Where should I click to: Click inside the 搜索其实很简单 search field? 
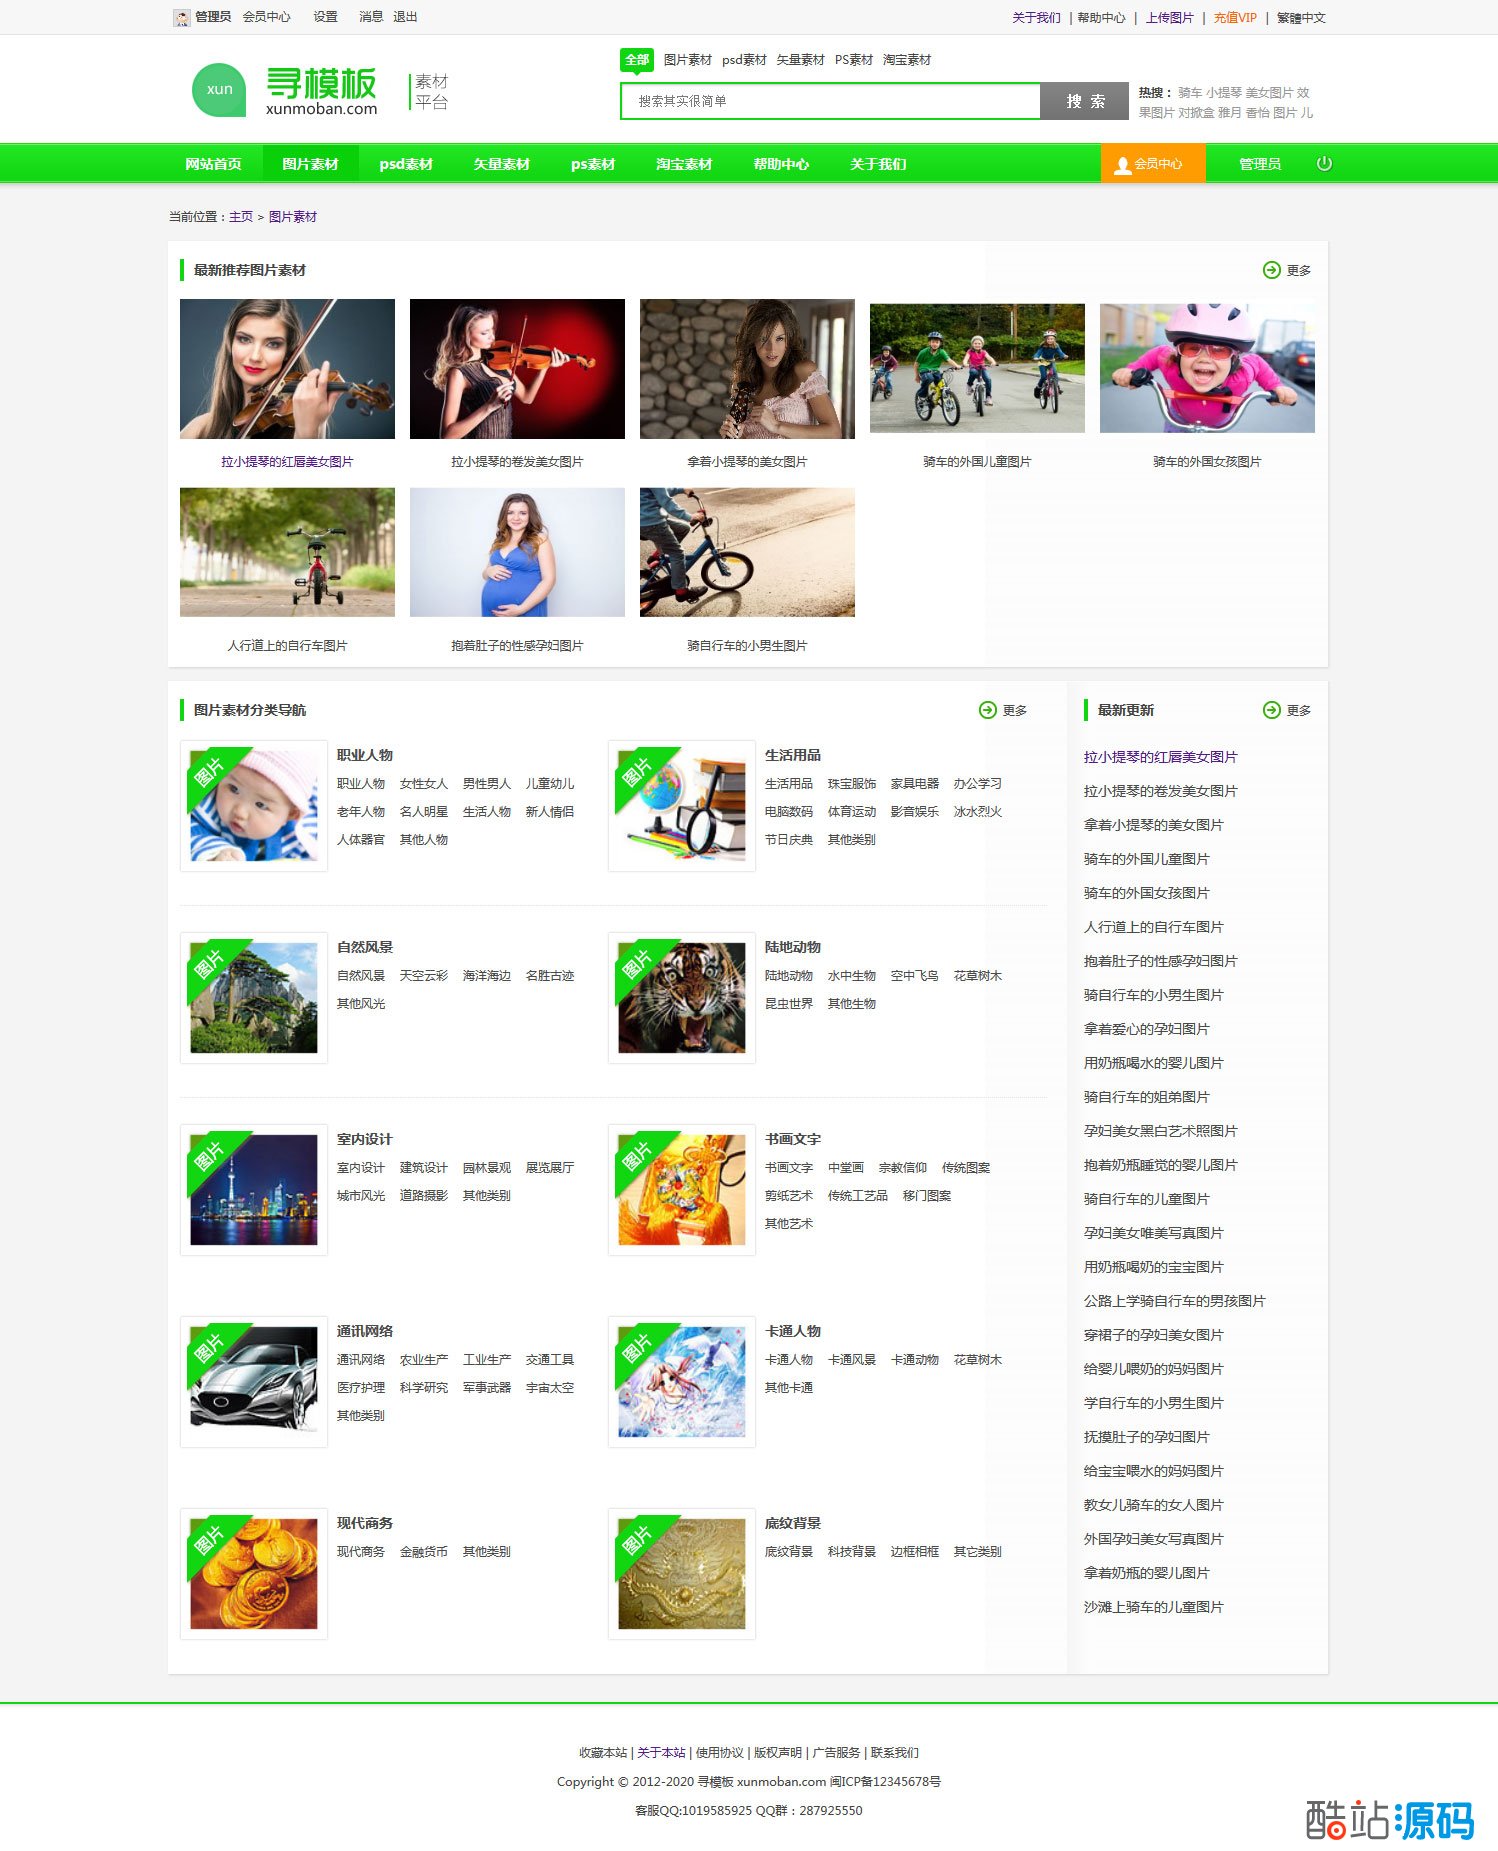830,101
